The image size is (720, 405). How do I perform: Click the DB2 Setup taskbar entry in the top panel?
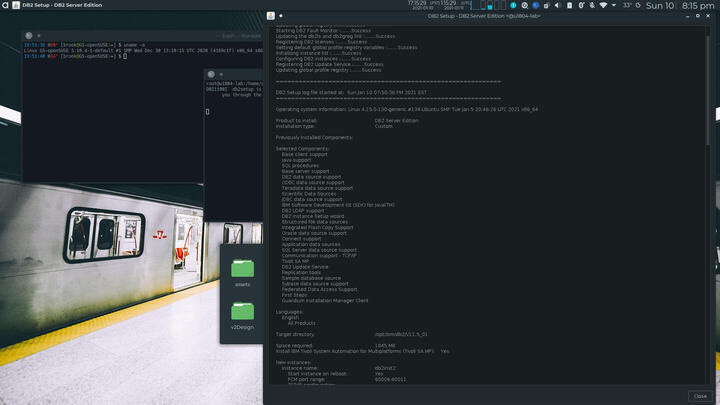point(57,5)
